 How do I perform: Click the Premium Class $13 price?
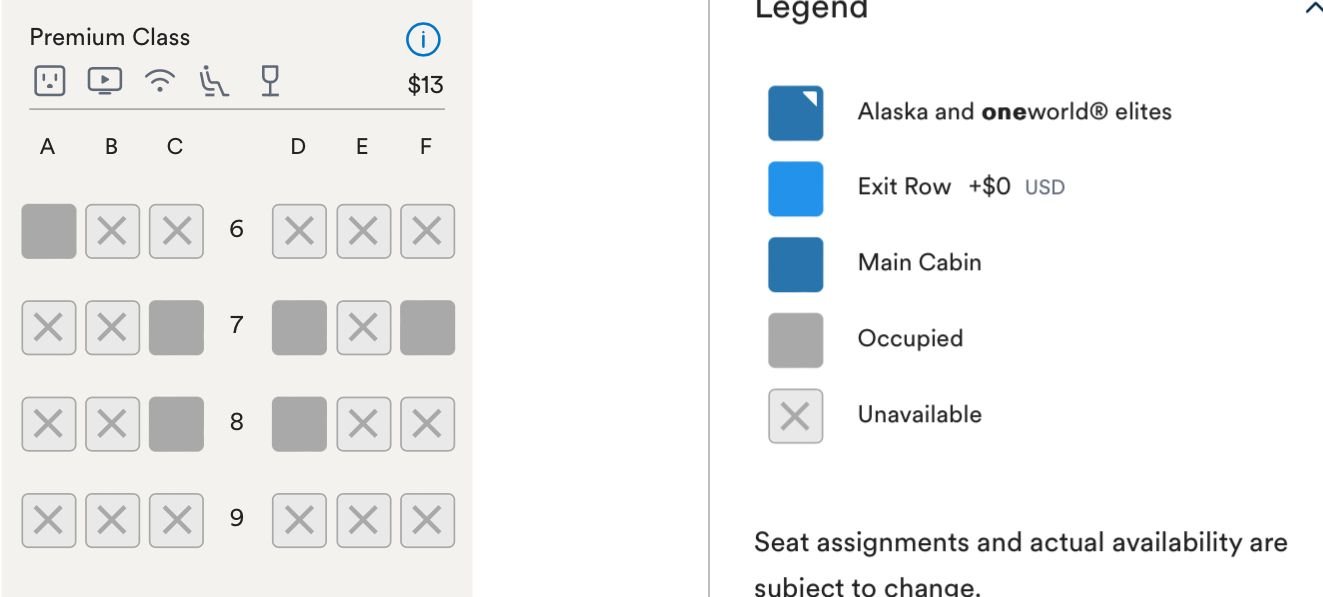point(425,85)
